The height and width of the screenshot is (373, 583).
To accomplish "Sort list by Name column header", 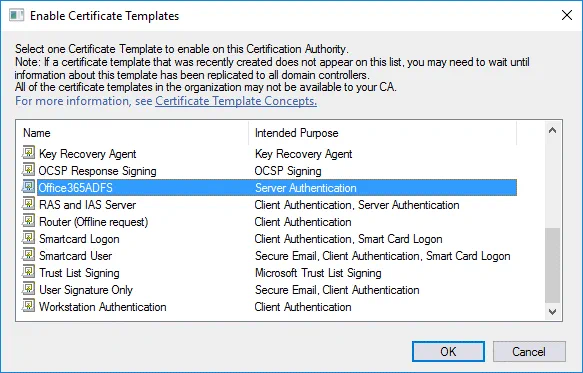I will coord(132,133).
